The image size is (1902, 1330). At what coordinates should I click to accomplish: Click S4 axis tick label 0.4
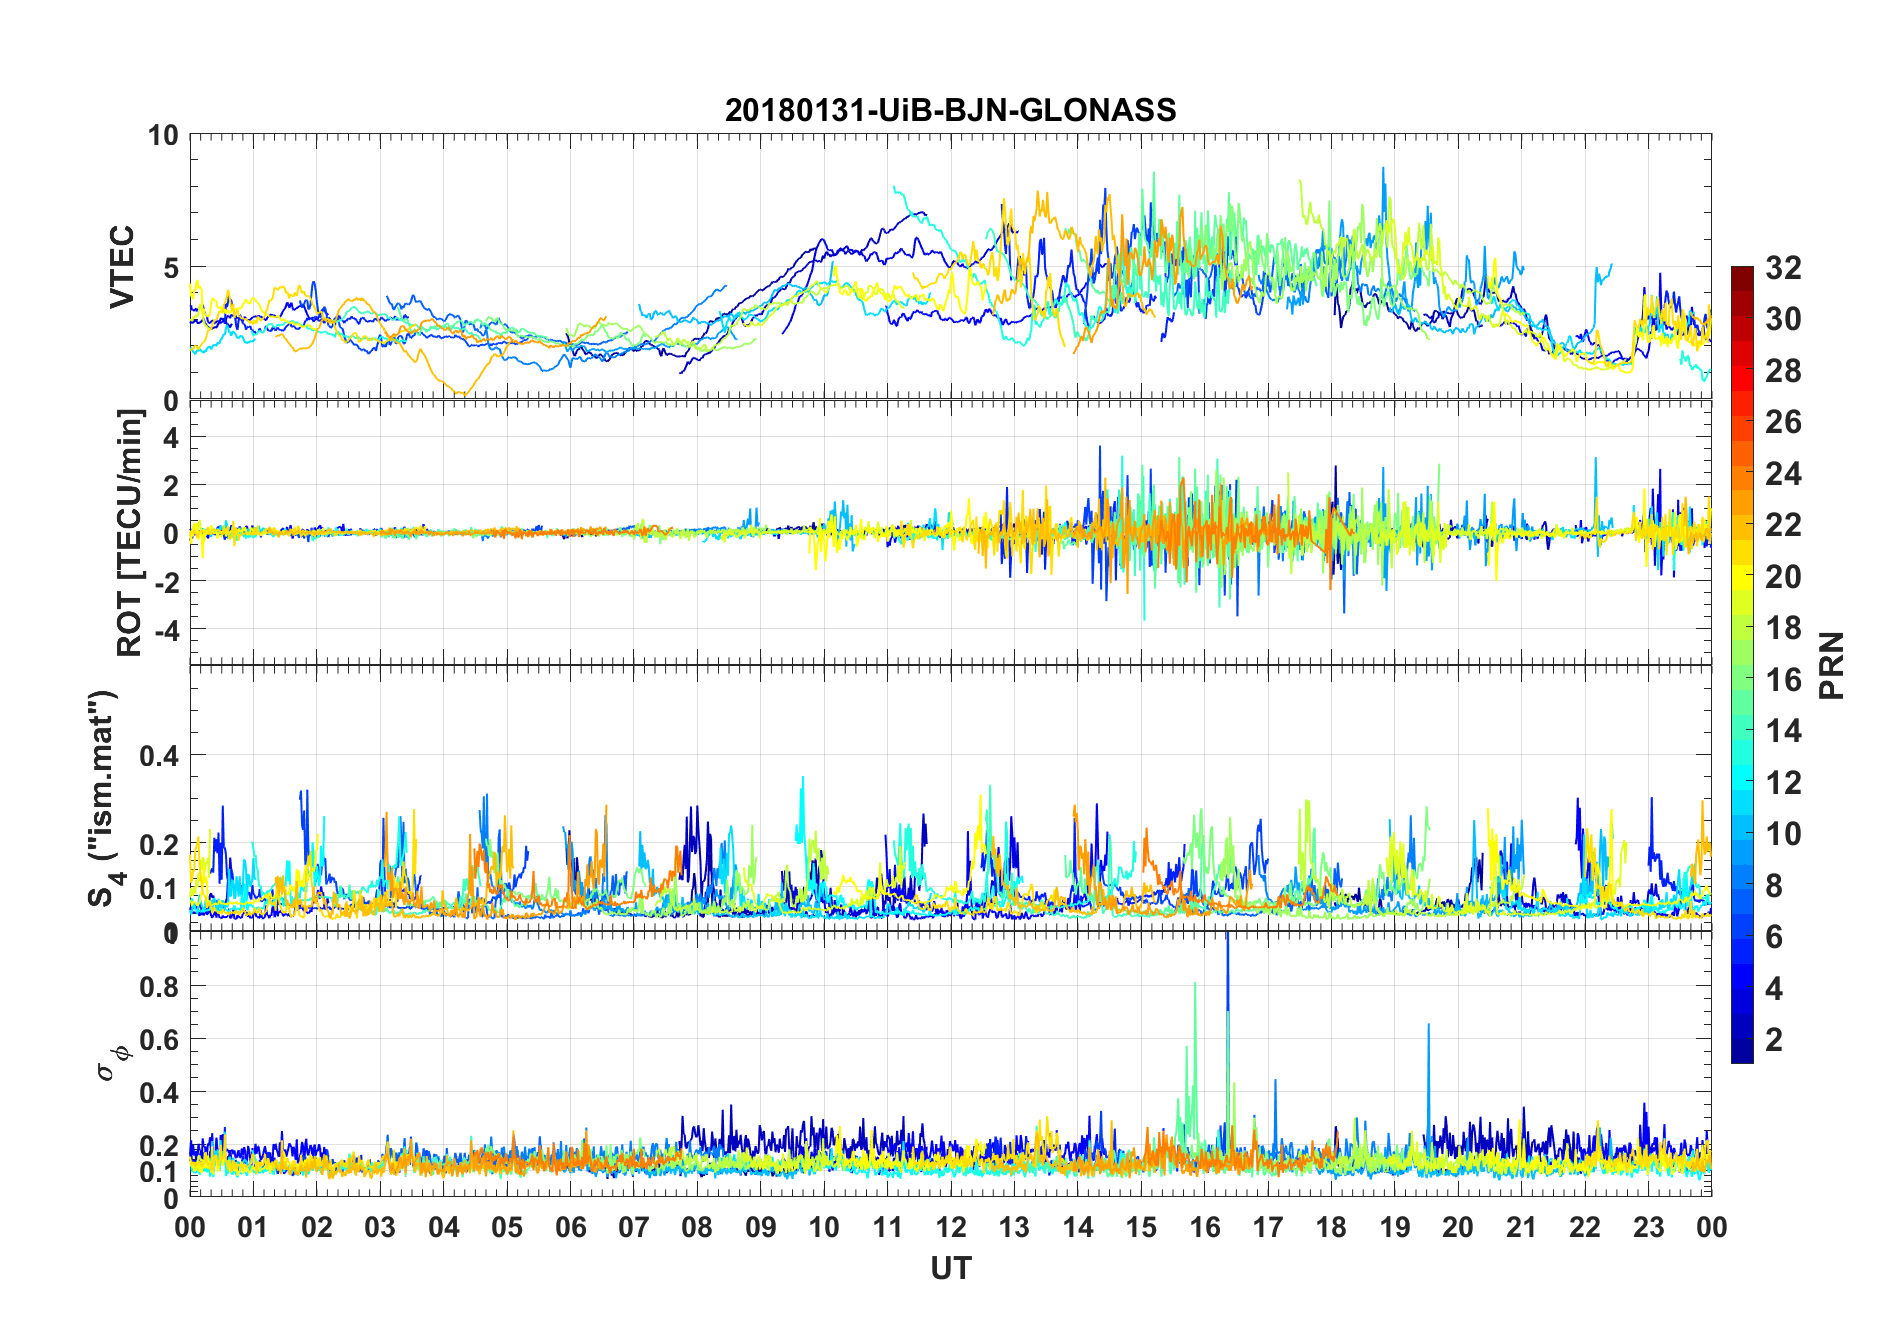[159, 756]
